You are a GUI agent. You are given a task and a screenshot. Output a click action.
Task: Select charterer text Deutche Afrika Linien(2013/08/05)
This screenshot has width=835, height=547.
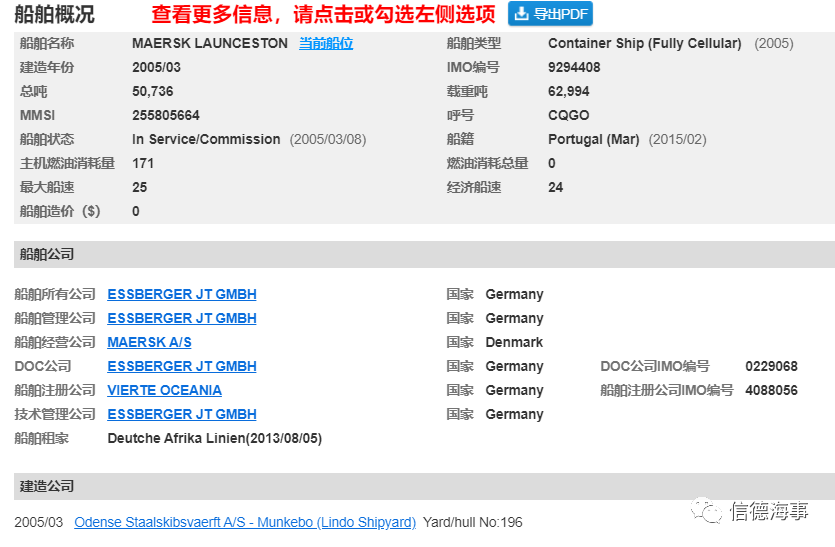[215, 438]
